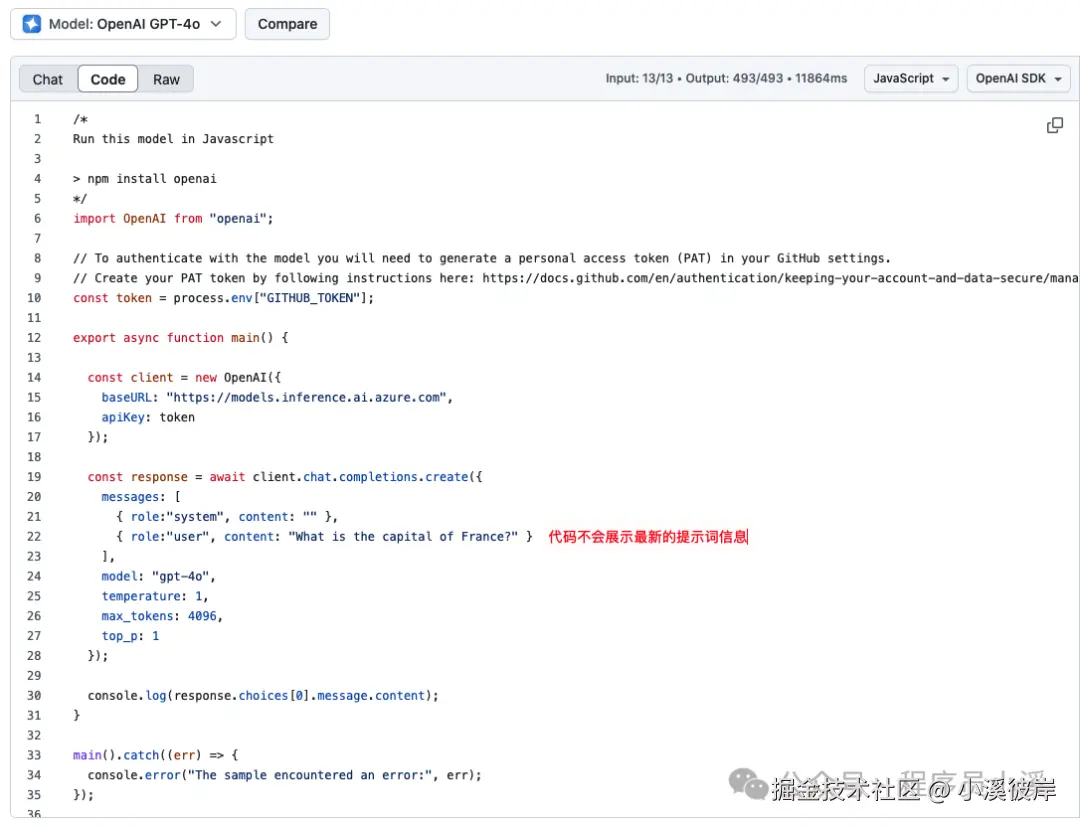Click the authenticate PAT comment on line 8

click(x=481, y=258)
